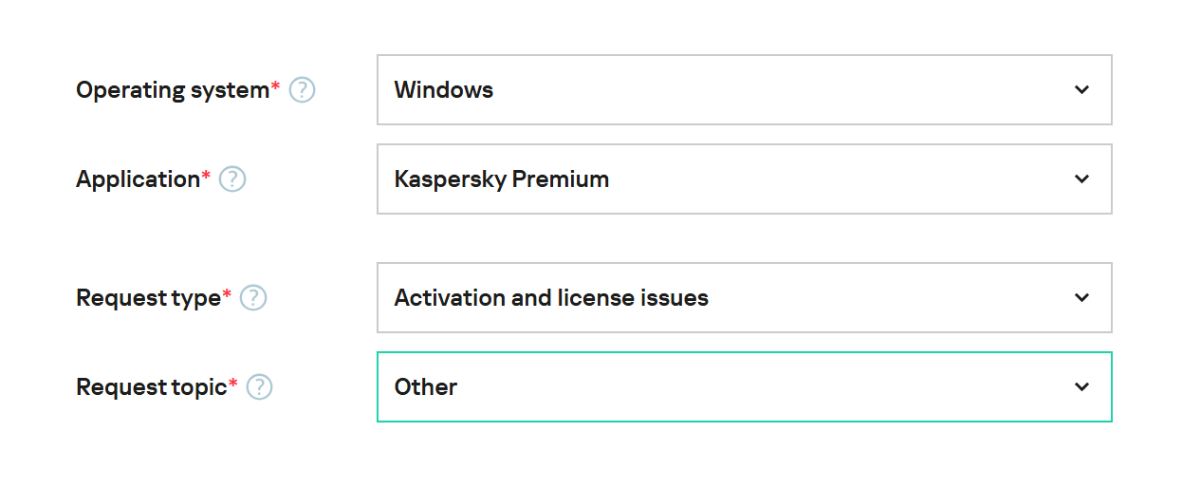The height and width of the screenshot is (487, 1200).
Task: Click the selected Other topic text
Action: point(425,387)
